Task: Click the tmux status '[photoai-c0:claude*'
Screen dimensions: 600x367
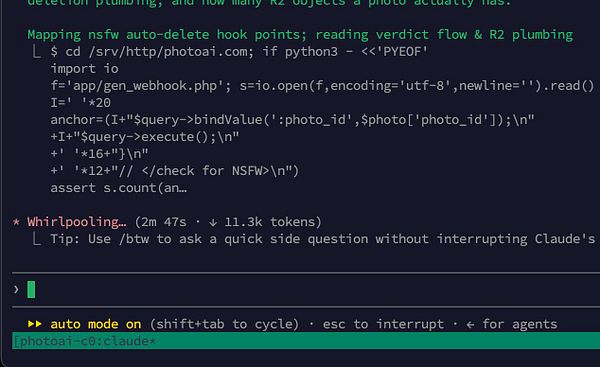Action: pyautogui.click(x=84, y=341)
